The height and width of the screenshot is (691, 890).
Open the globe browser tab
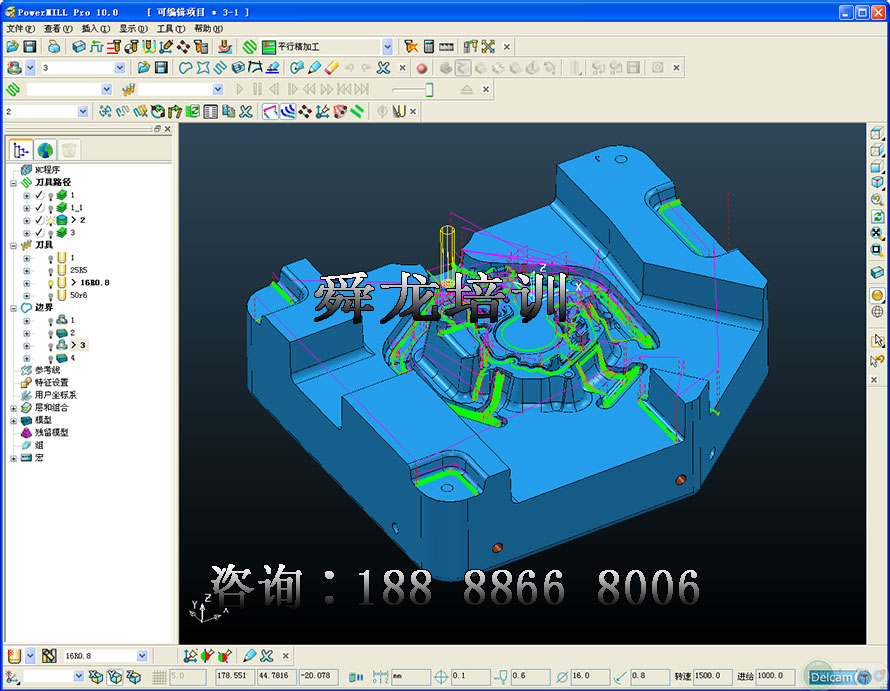45,150
